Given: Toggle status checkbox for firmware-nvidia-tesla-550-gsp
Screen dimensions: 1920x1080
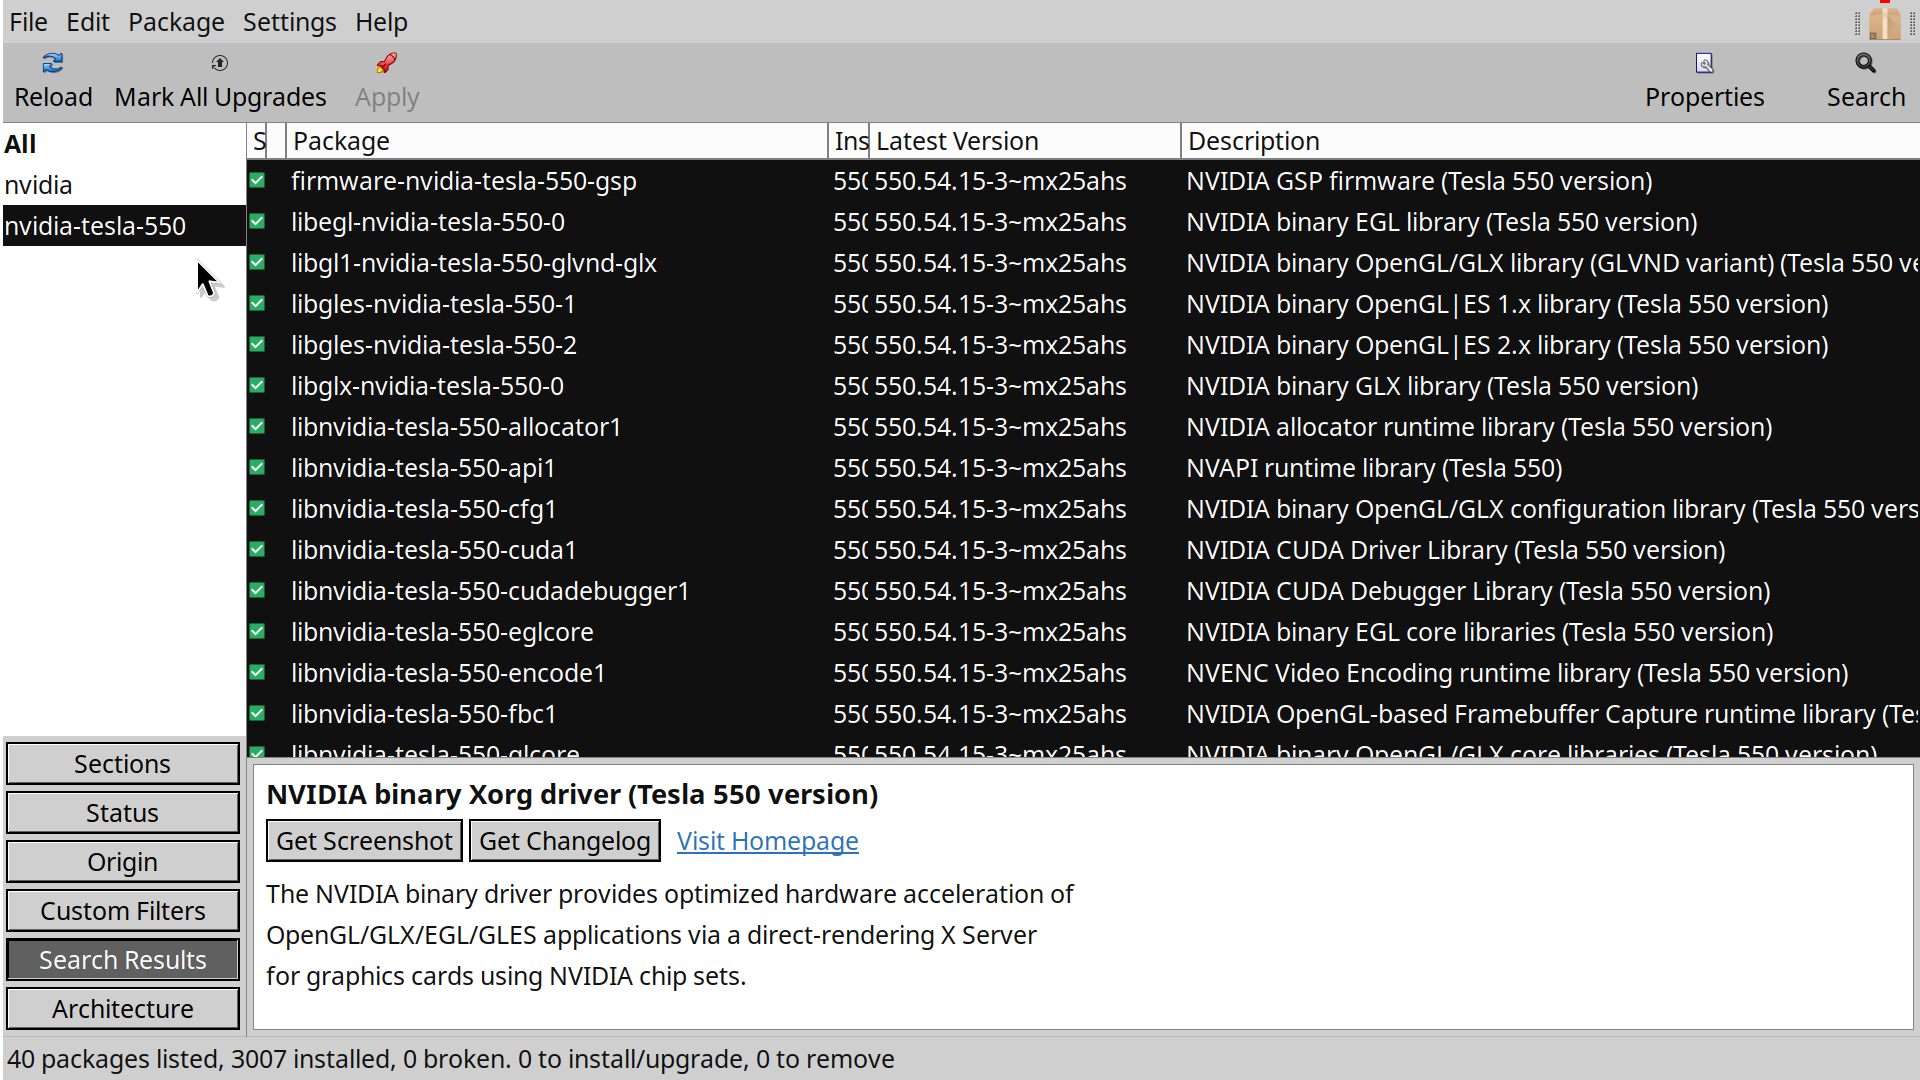Looking at the screenshot, I should tap(258, 181).
